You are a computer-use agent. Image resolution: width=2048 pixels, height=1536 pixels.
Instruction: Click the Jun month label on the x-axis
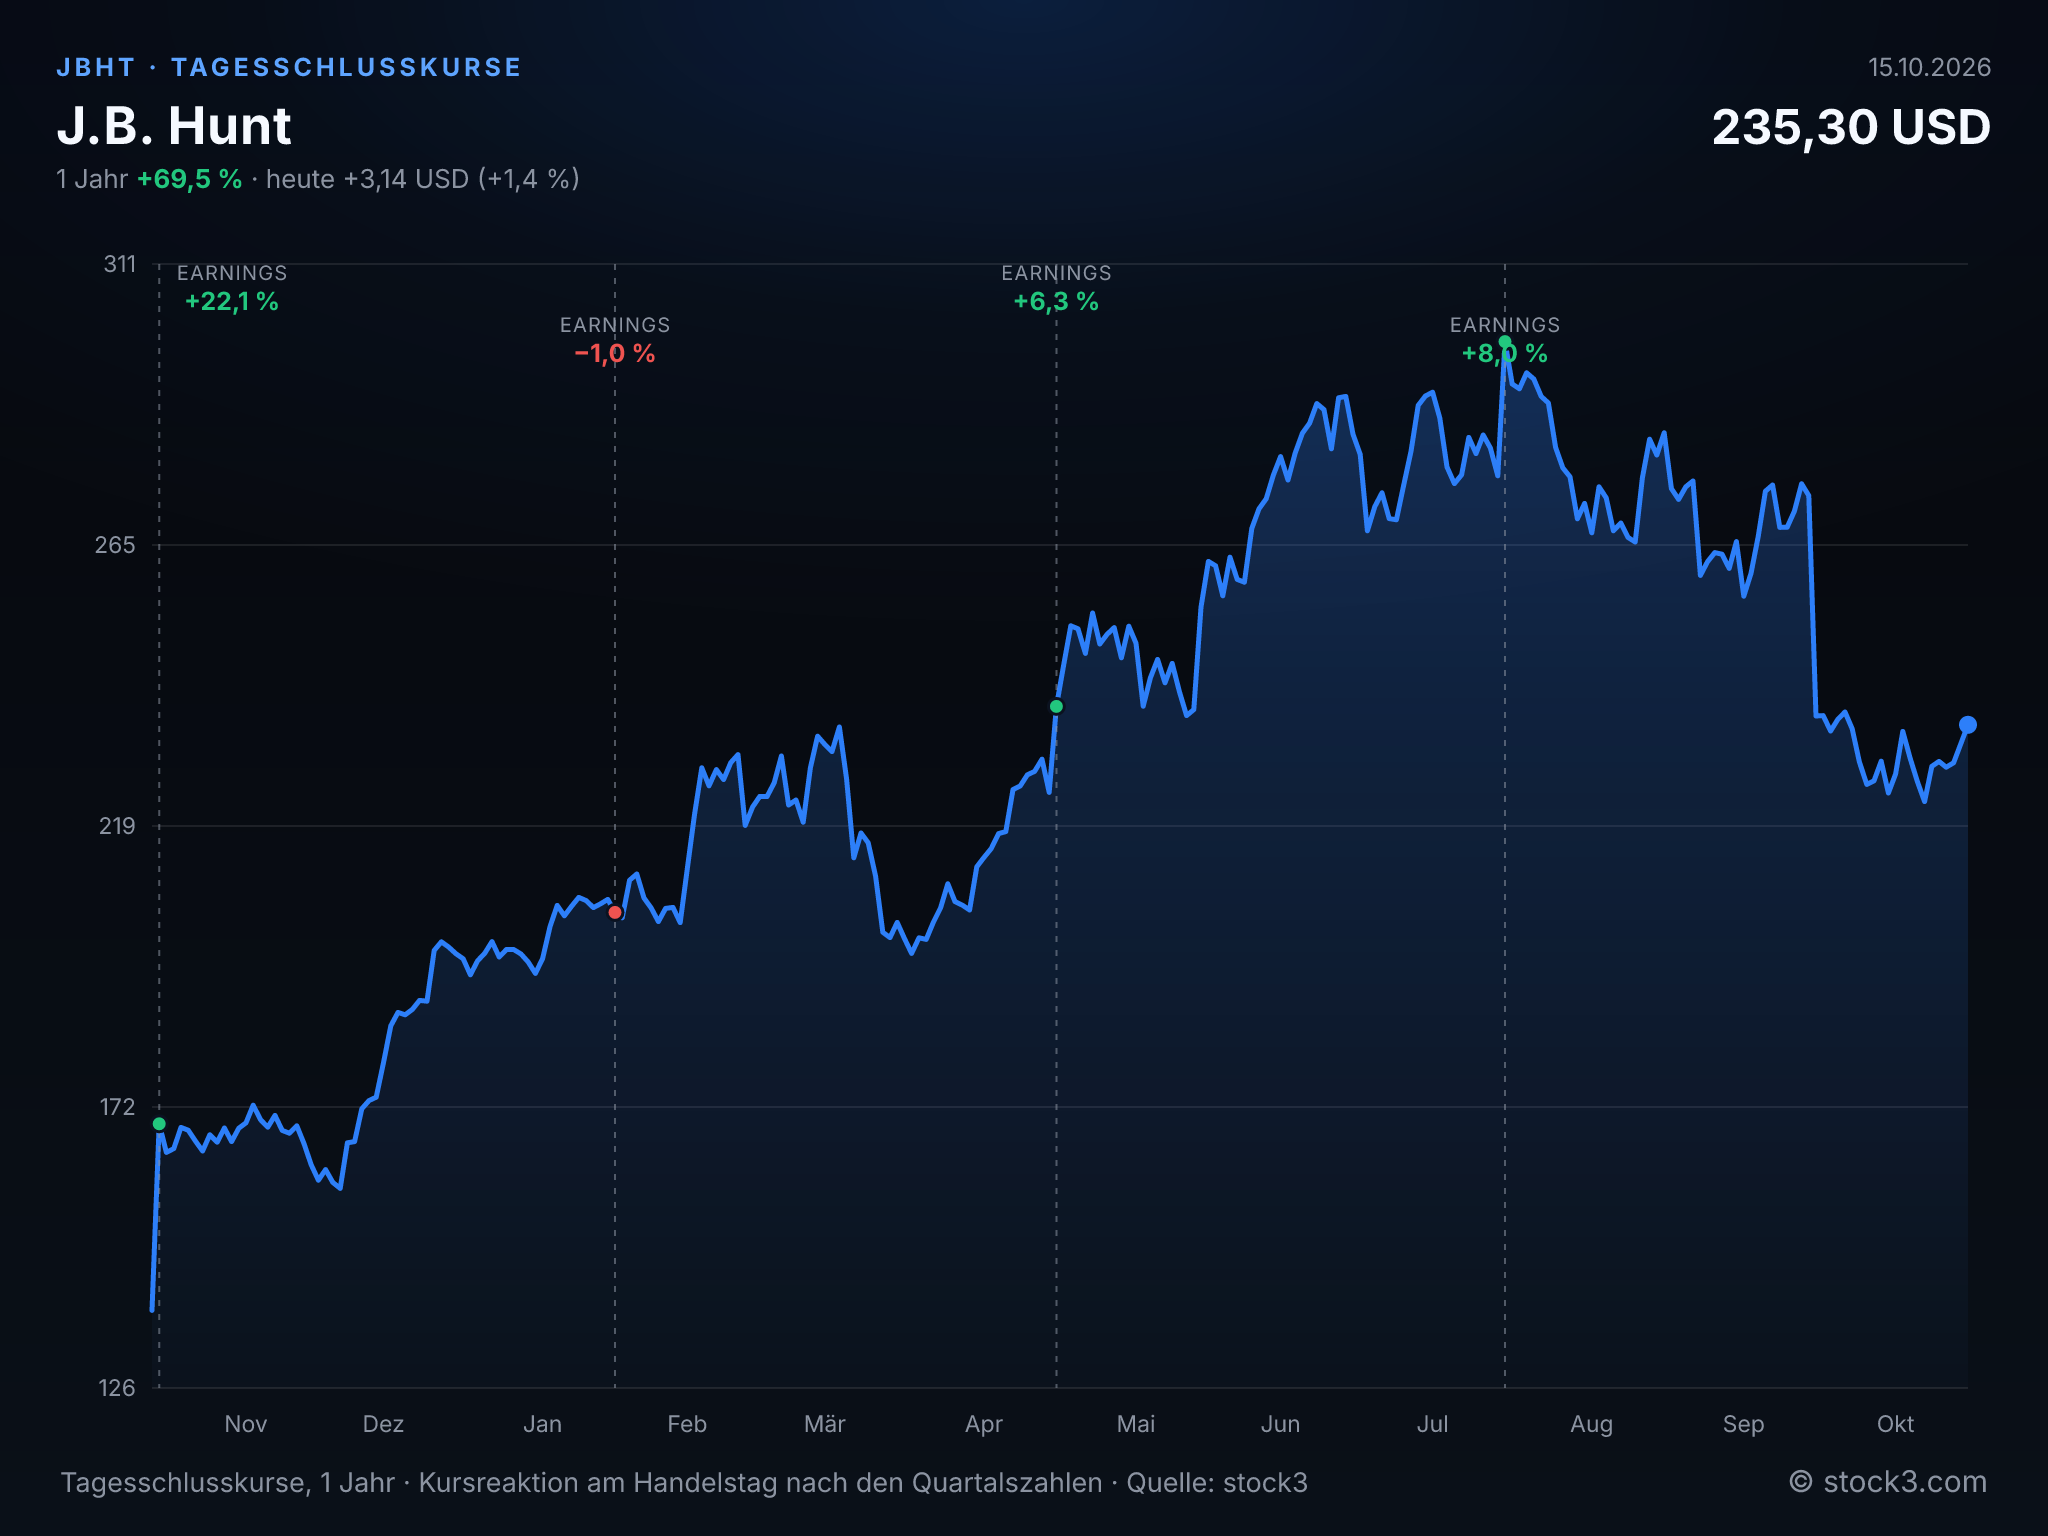pos(1281,1424)
